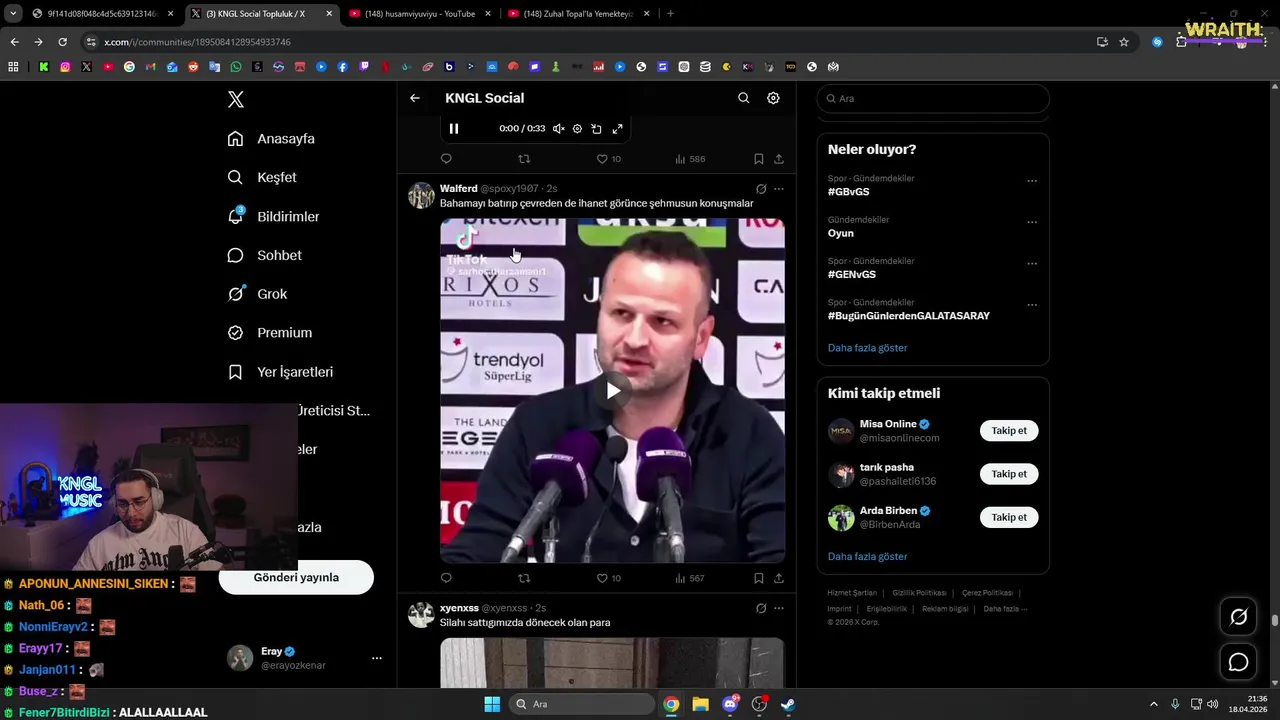Open more options on xyenxss's post

(779, 608)
